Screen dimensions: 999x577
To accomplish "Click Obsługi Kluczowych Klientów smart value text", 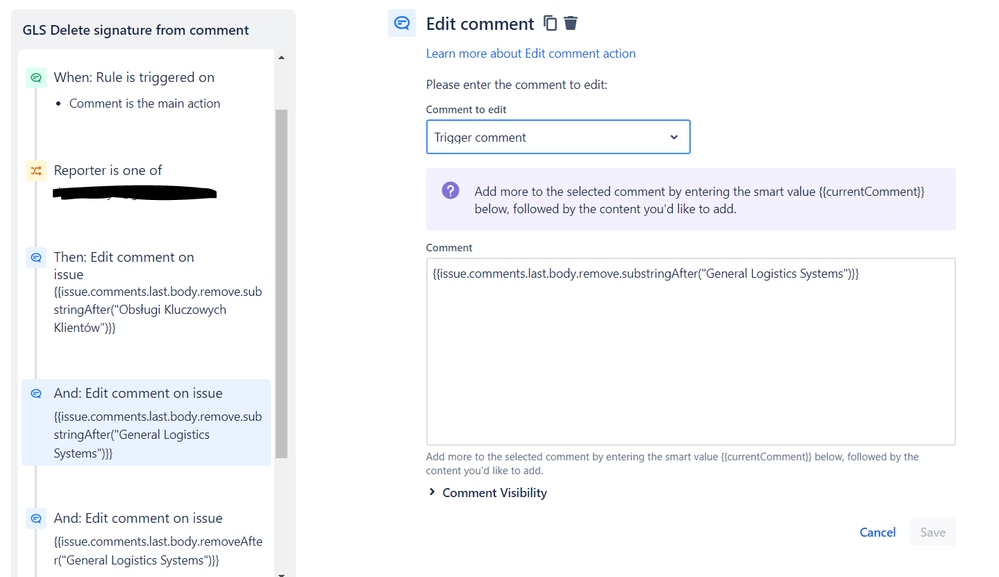I will [158, 310].
